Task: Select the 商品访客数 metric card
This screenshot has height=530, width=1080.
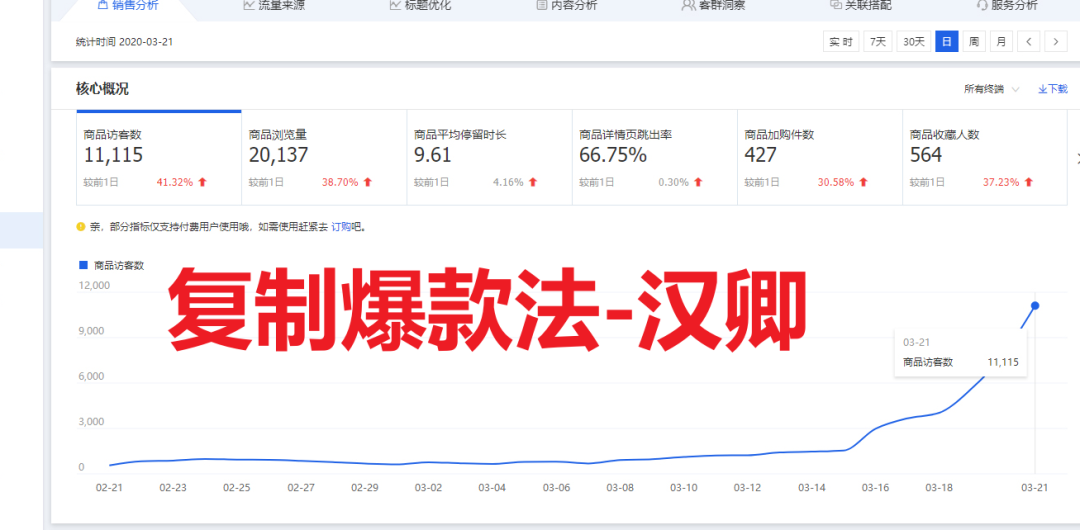Action: point(159,159)
